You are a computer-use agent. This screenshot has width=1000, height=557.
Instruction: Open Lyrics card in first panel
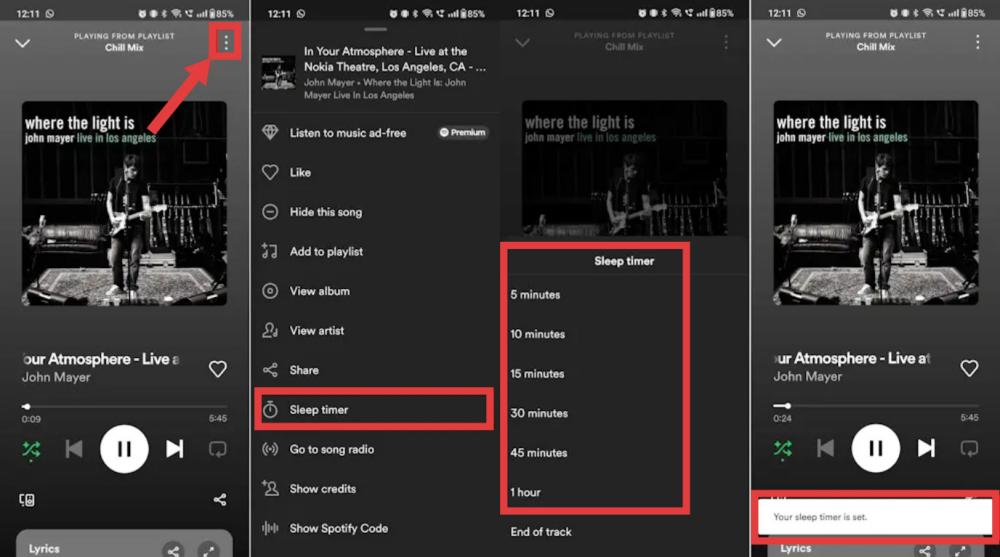pos(124,544)
